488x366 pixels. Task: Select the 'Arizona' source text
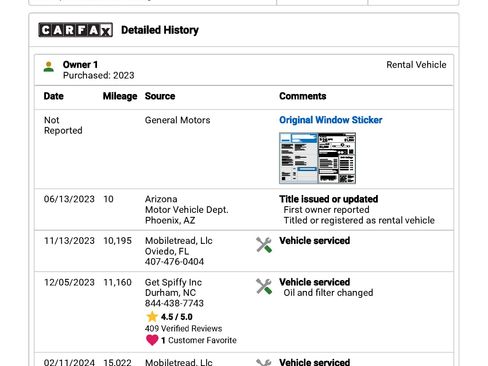pos(161,199)
